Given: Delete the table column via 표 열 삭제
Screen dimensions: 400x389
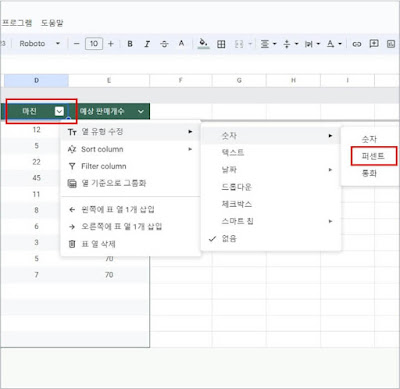Looking at the screenshot, I should [130, 244].
